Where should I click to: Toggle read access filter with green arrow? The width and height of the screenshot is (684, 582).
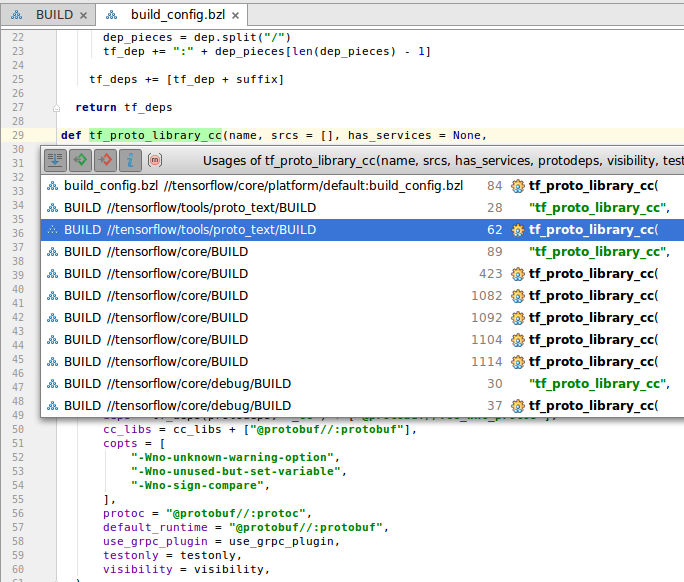[80, 160]
